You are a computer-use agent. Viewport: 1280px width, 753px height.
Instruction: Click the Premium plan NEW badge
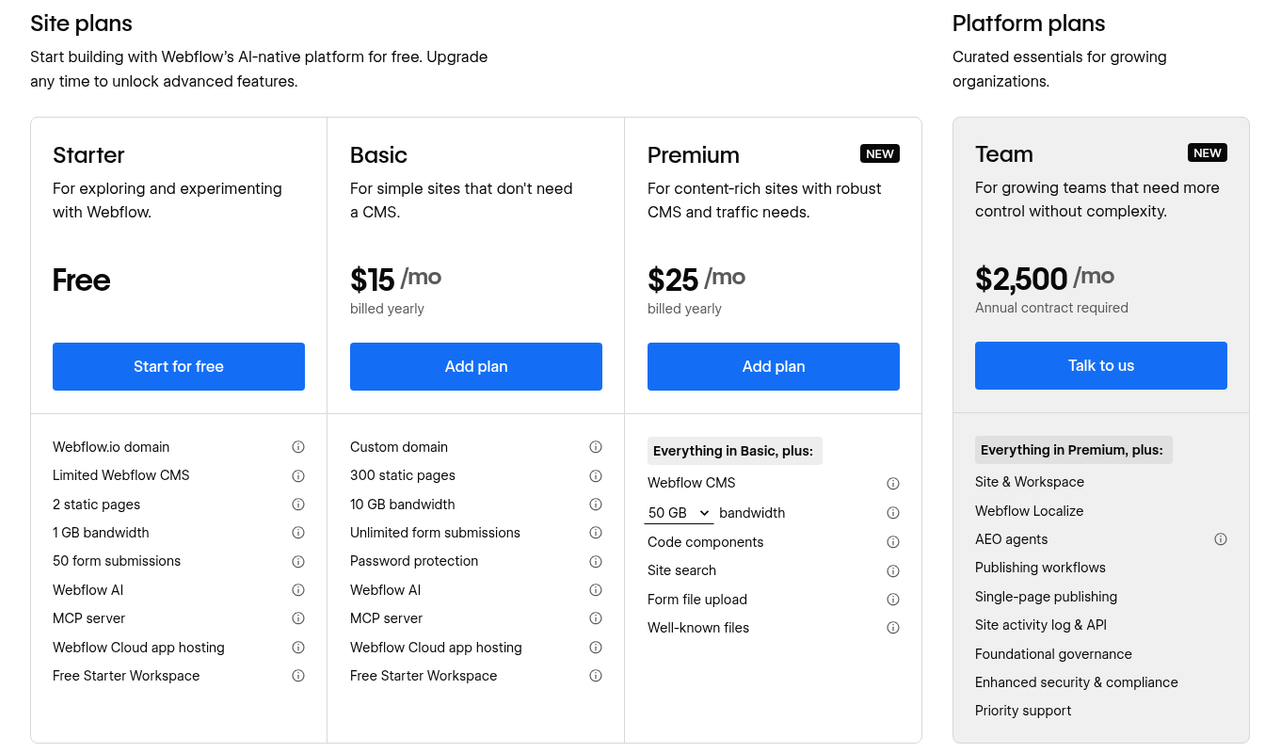880,154
